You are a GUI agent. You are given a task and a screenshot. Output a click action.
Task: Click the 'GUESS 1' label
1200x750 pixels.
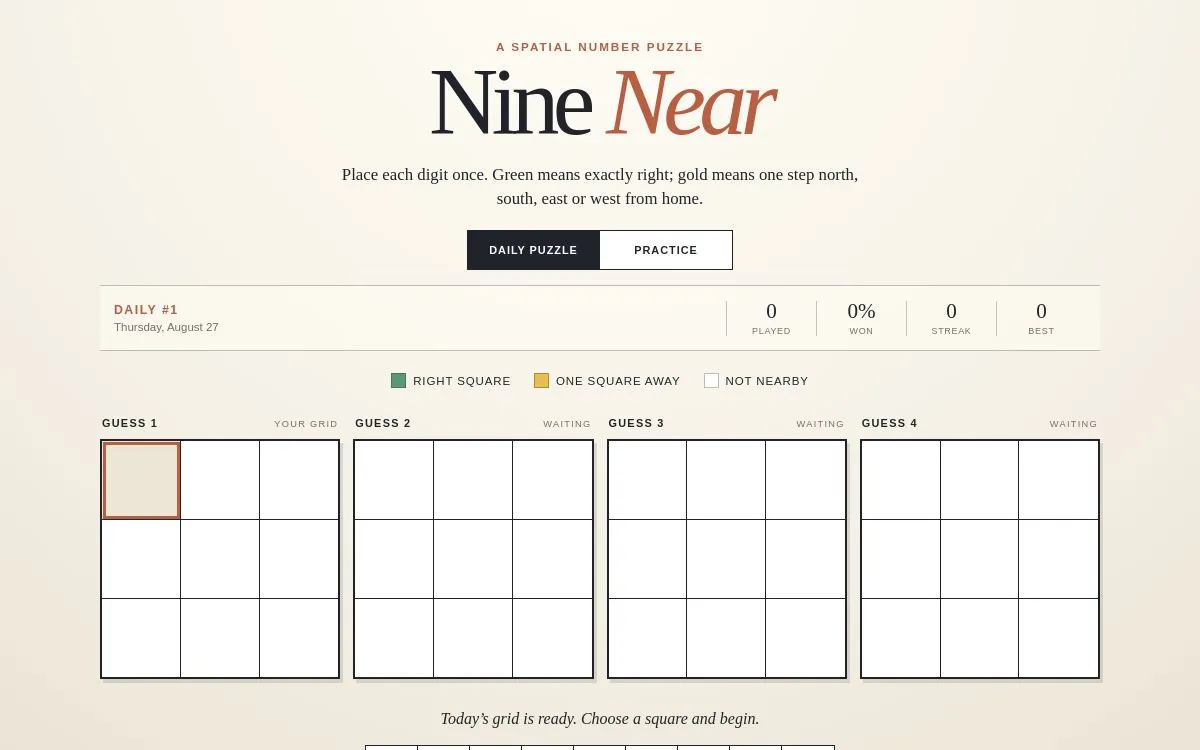point(130,423)
